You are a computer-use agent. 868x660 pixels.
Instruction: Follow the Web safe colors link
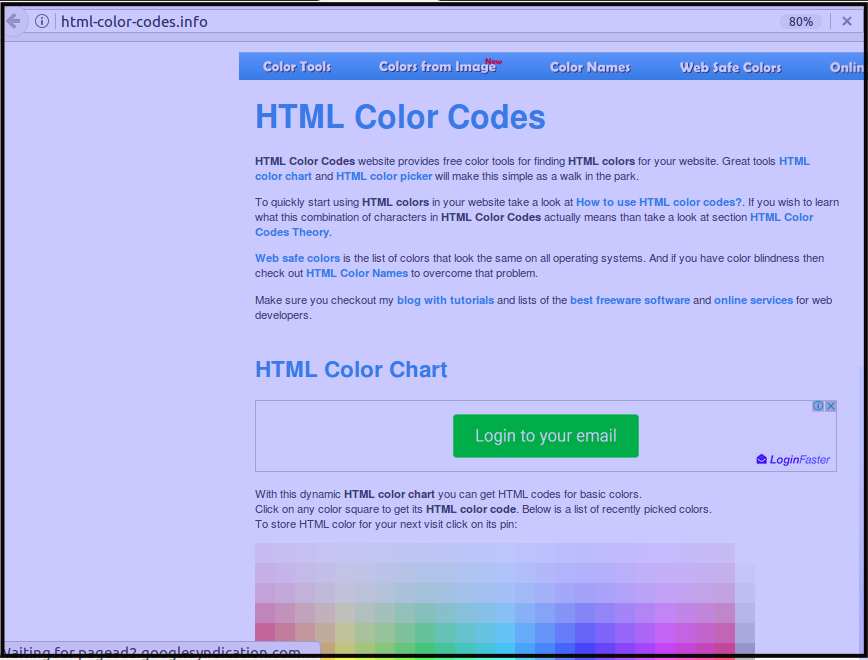tap(297, 258)
